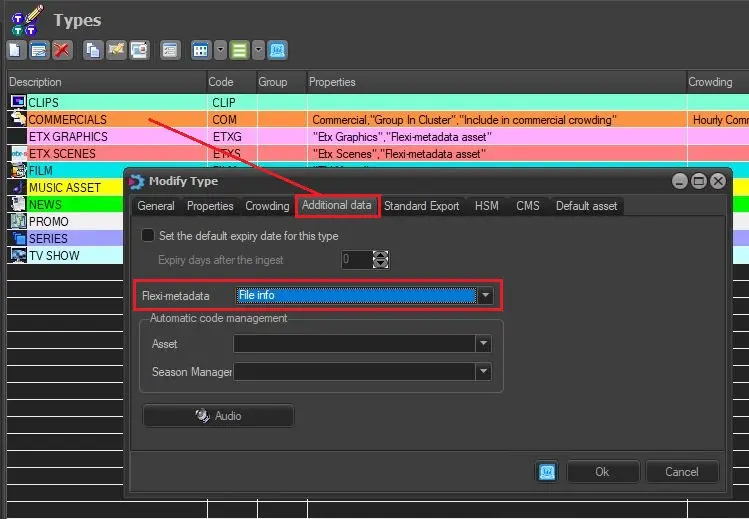
Task: Open the Flexi-metadata dropdown
Action: pos(485,296)
